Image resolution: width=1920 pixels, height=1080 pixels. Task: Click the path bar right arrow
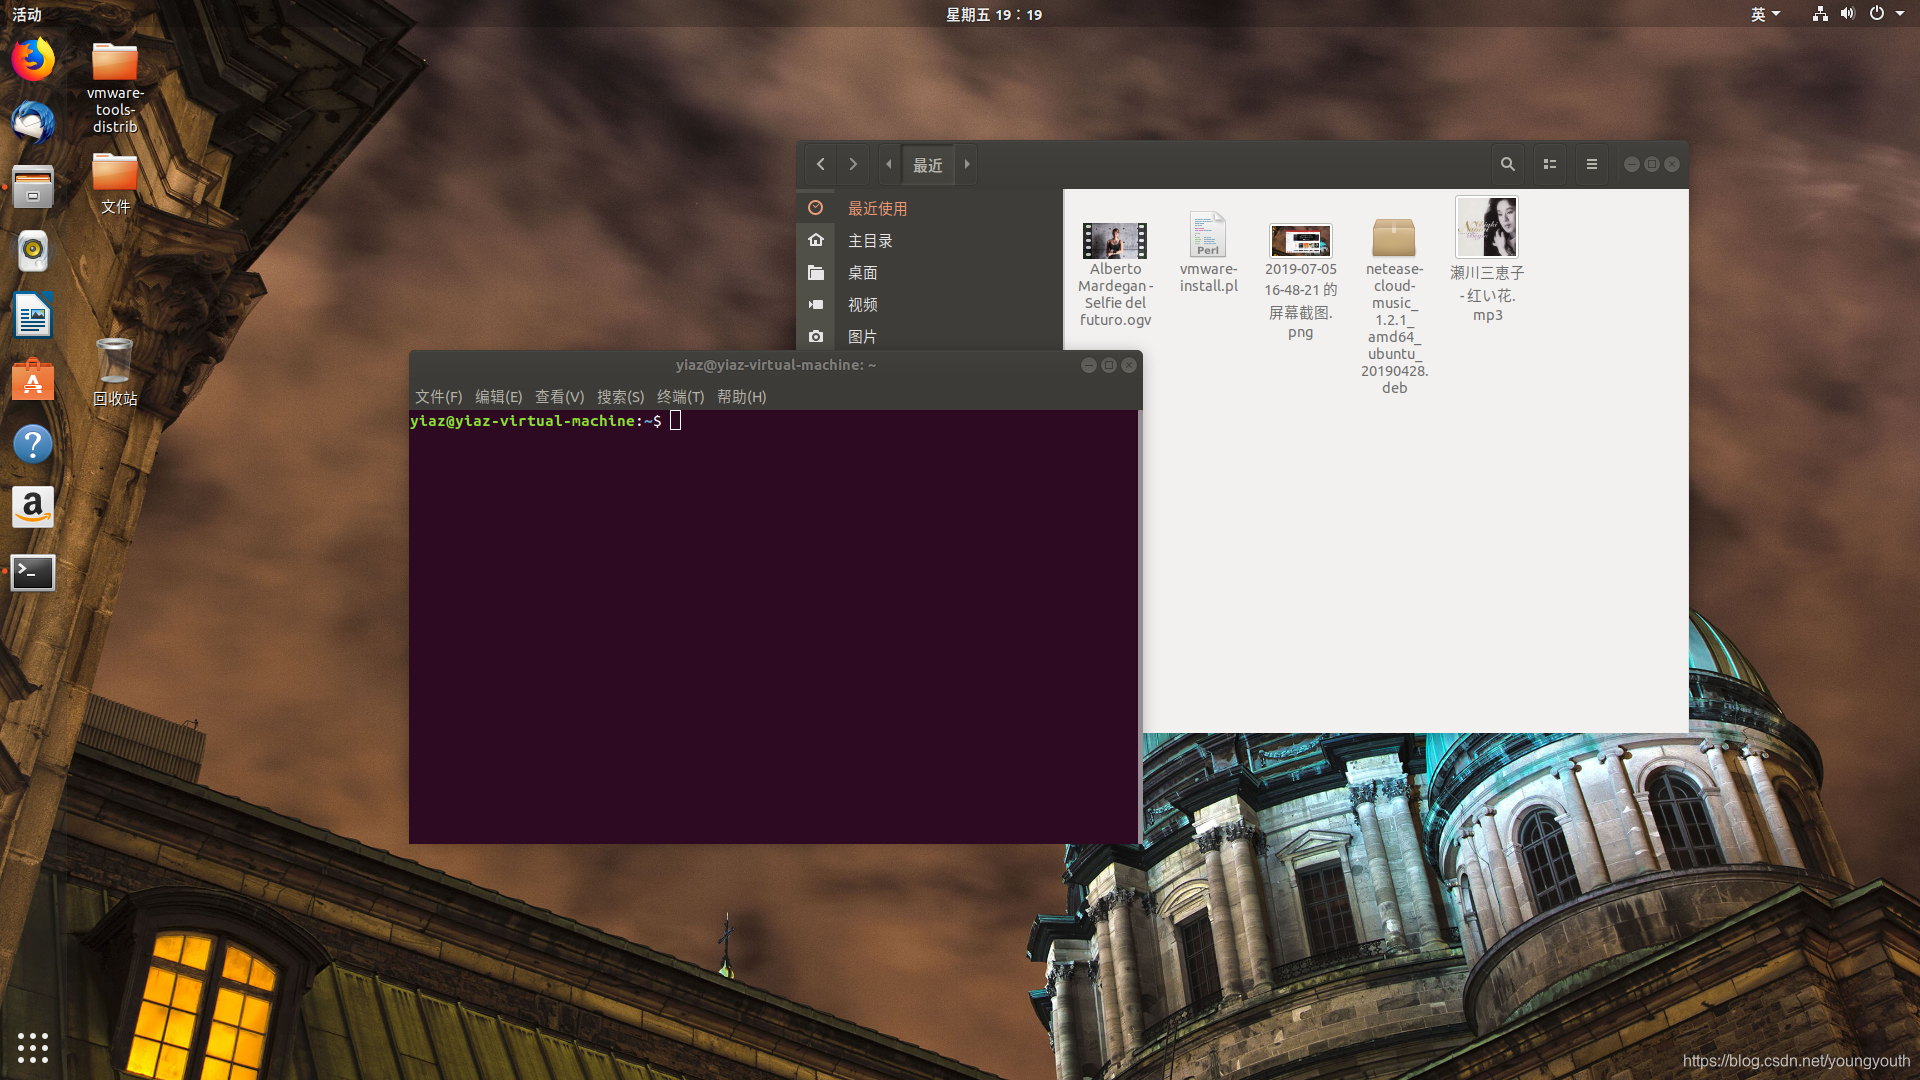click(967, 164)
